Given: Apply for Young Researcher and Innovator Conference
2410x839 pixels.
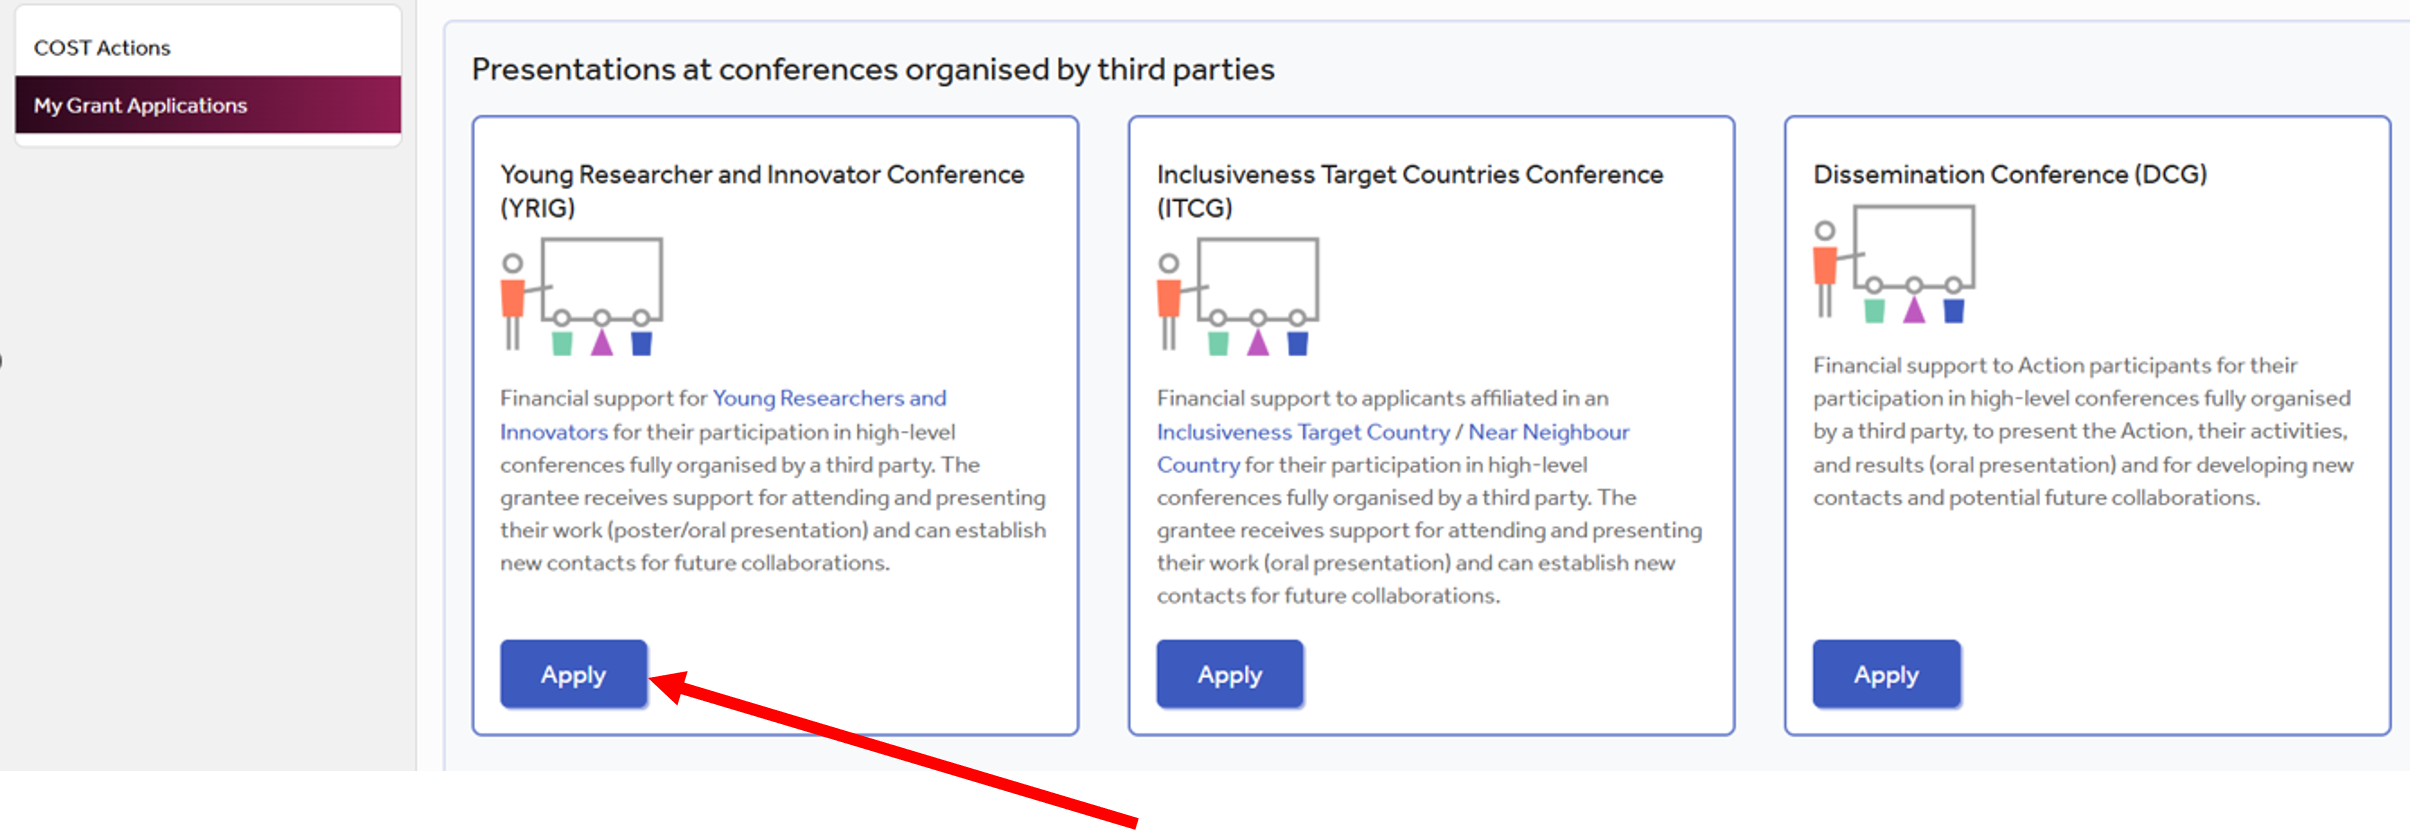Looking at the screenshot, I should point(574,675).
